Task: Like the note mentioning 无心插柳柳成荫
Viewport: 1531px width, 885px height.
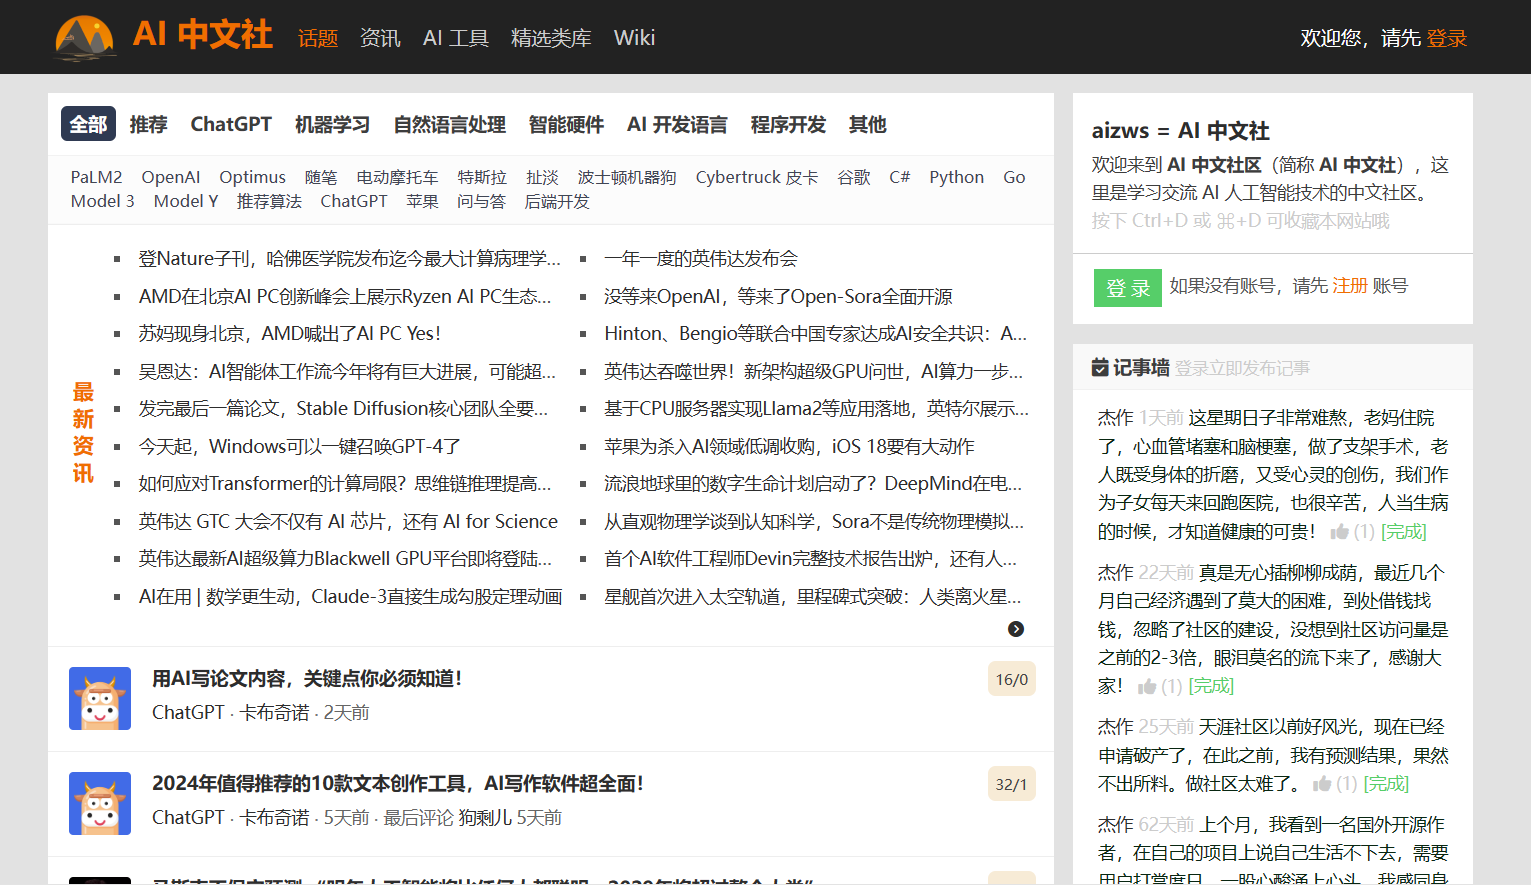Action: point(1147,686)
